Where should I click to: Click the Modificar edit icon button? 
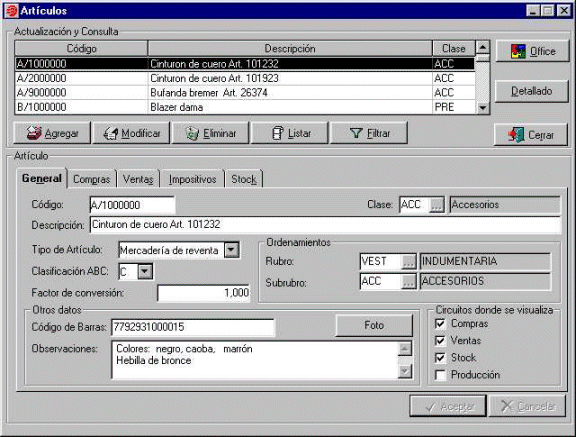pos(131,133)
